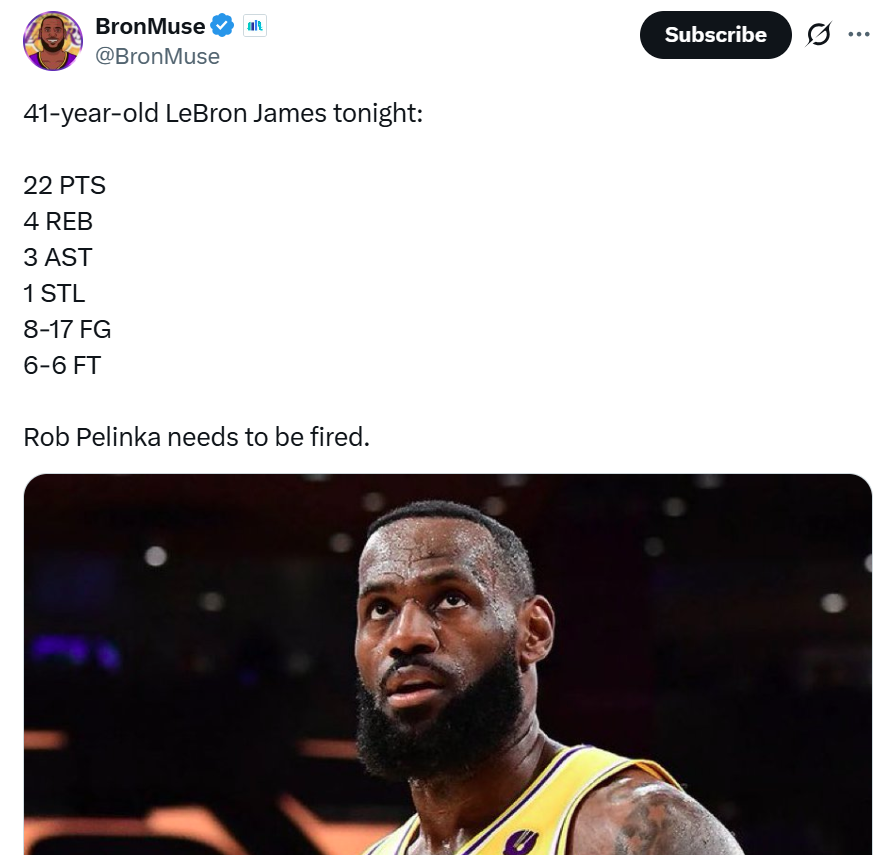885x855 pixels.
Task: Click the "Rob Pelinka needs to be fired." sentence
Action: (x=196, y=437)
